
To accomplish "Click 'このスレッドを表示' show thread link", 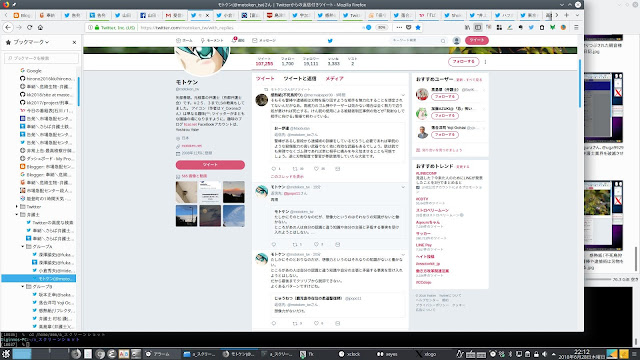I will (287, 176).
